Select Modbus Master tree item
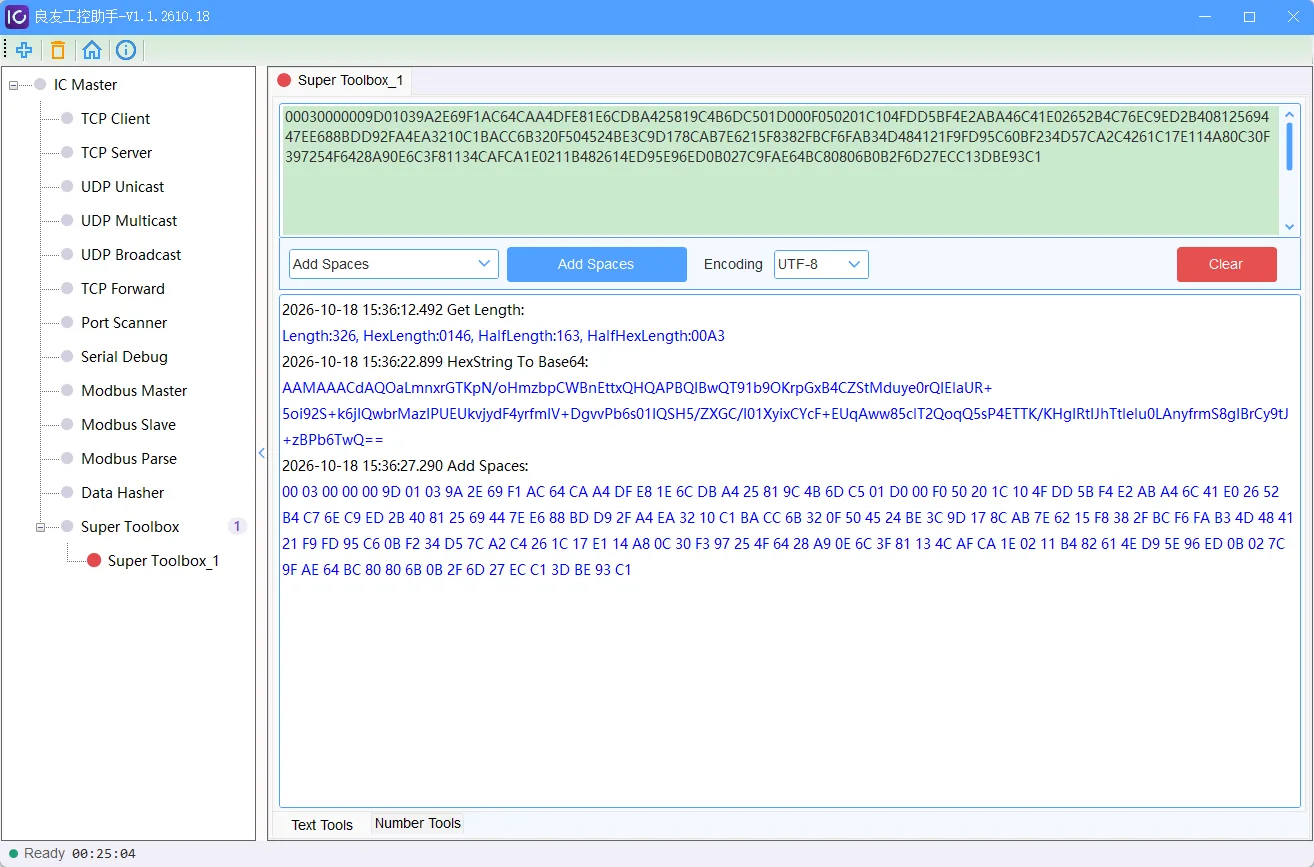 pyautogui.click(x=134, y=391)
